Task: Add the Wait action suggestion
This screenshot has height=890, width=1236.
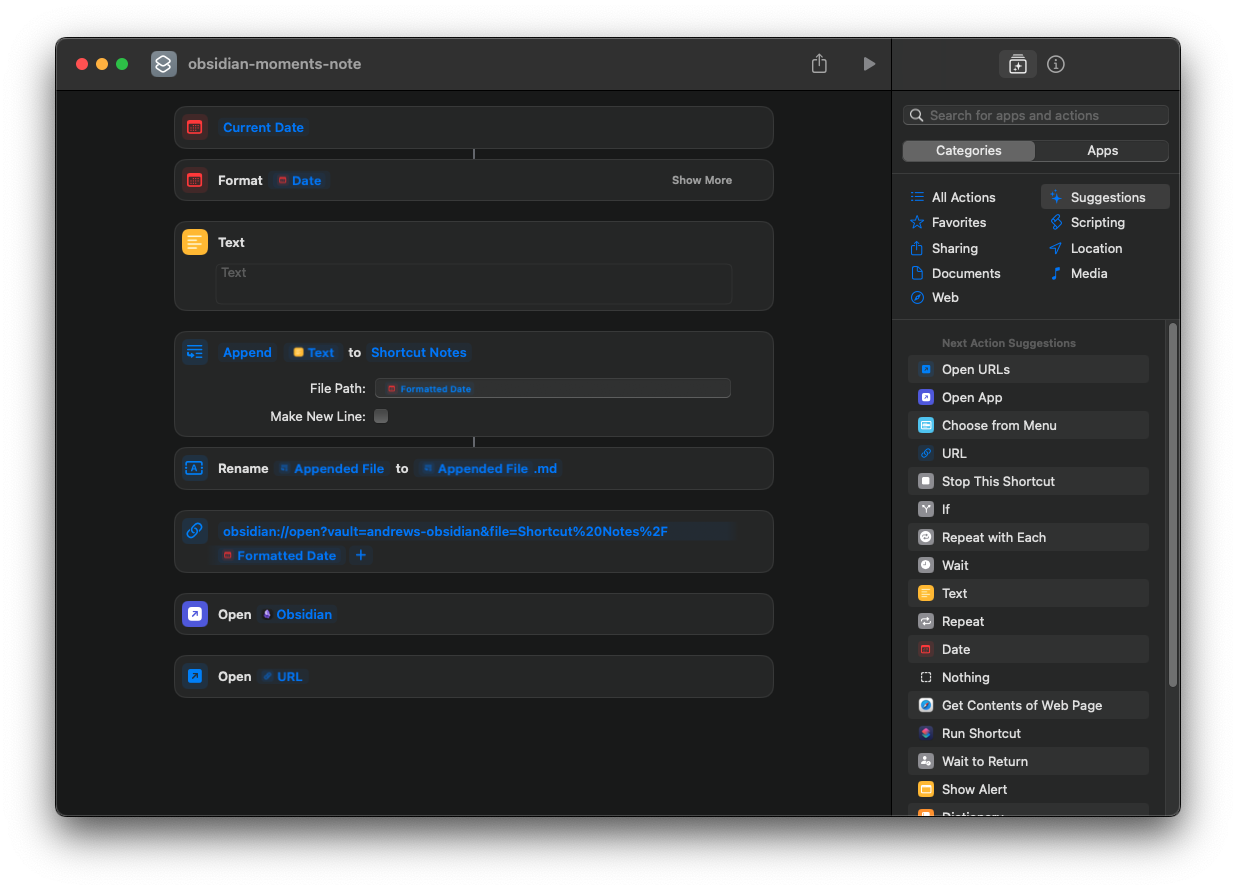Action: (1028, 565)
